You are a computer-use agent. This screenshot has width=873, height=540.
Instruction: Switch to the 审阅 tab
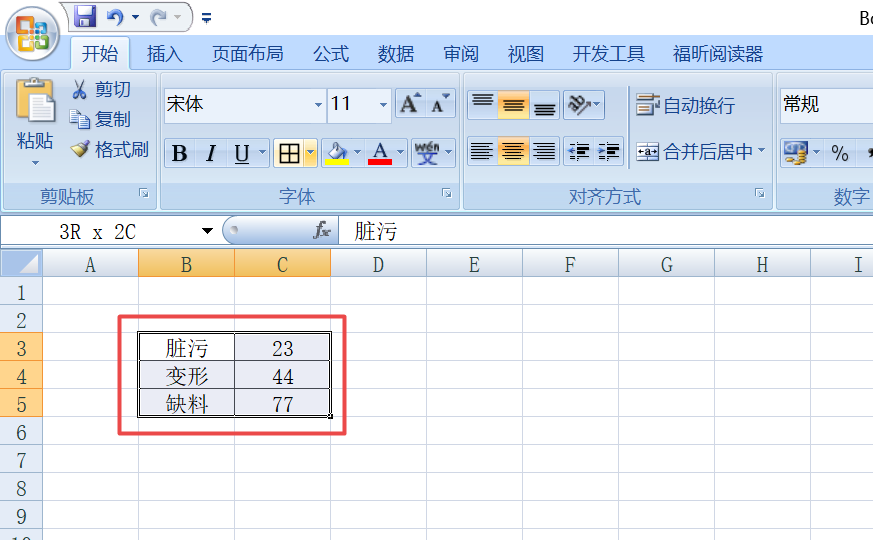tap(461, 54)
